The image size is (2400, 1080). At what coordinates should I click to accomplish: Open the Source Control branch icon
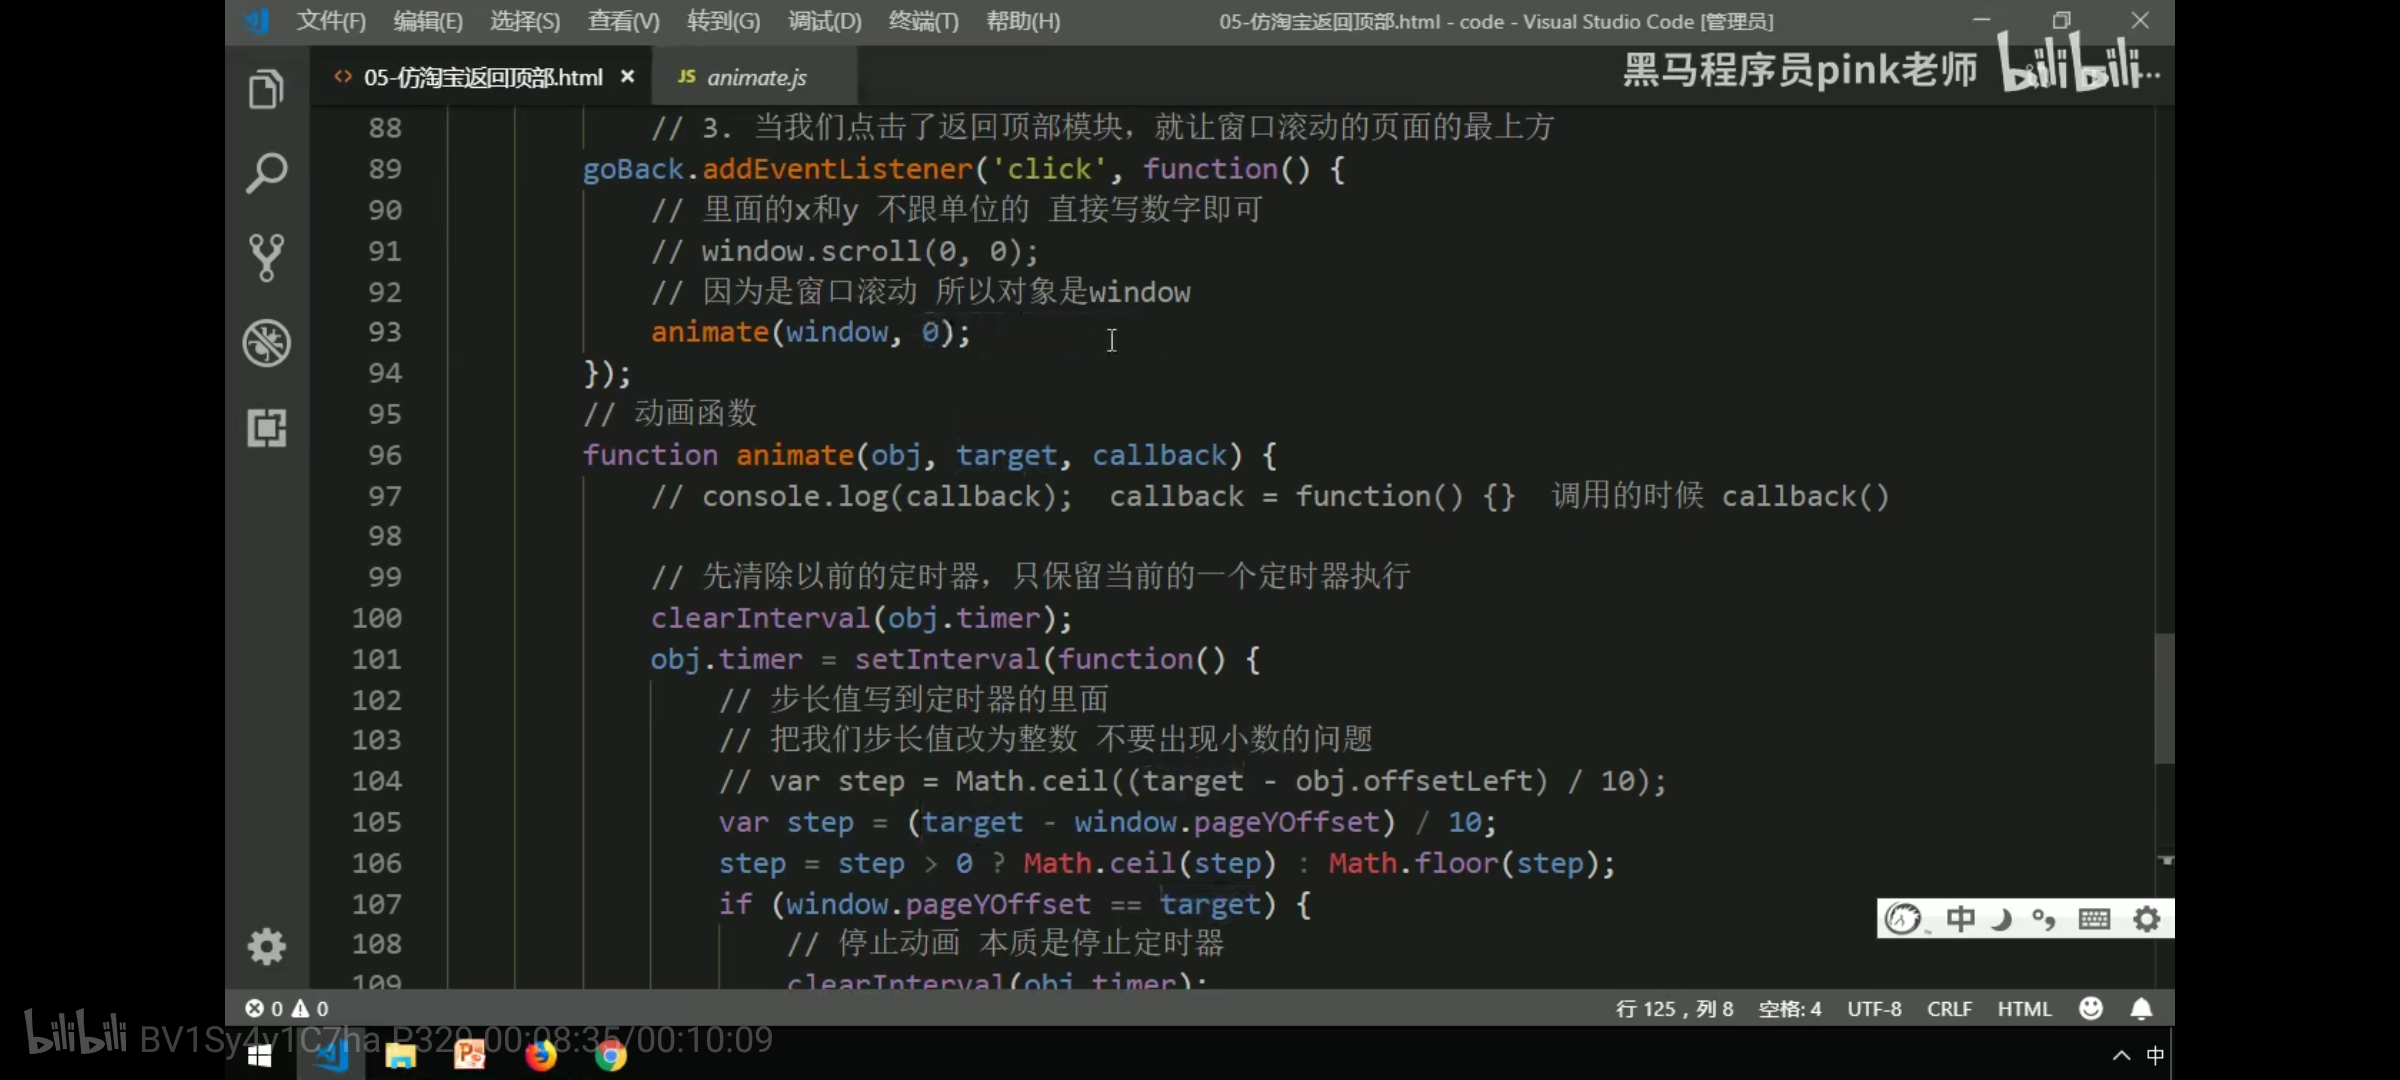pos(266,257)
